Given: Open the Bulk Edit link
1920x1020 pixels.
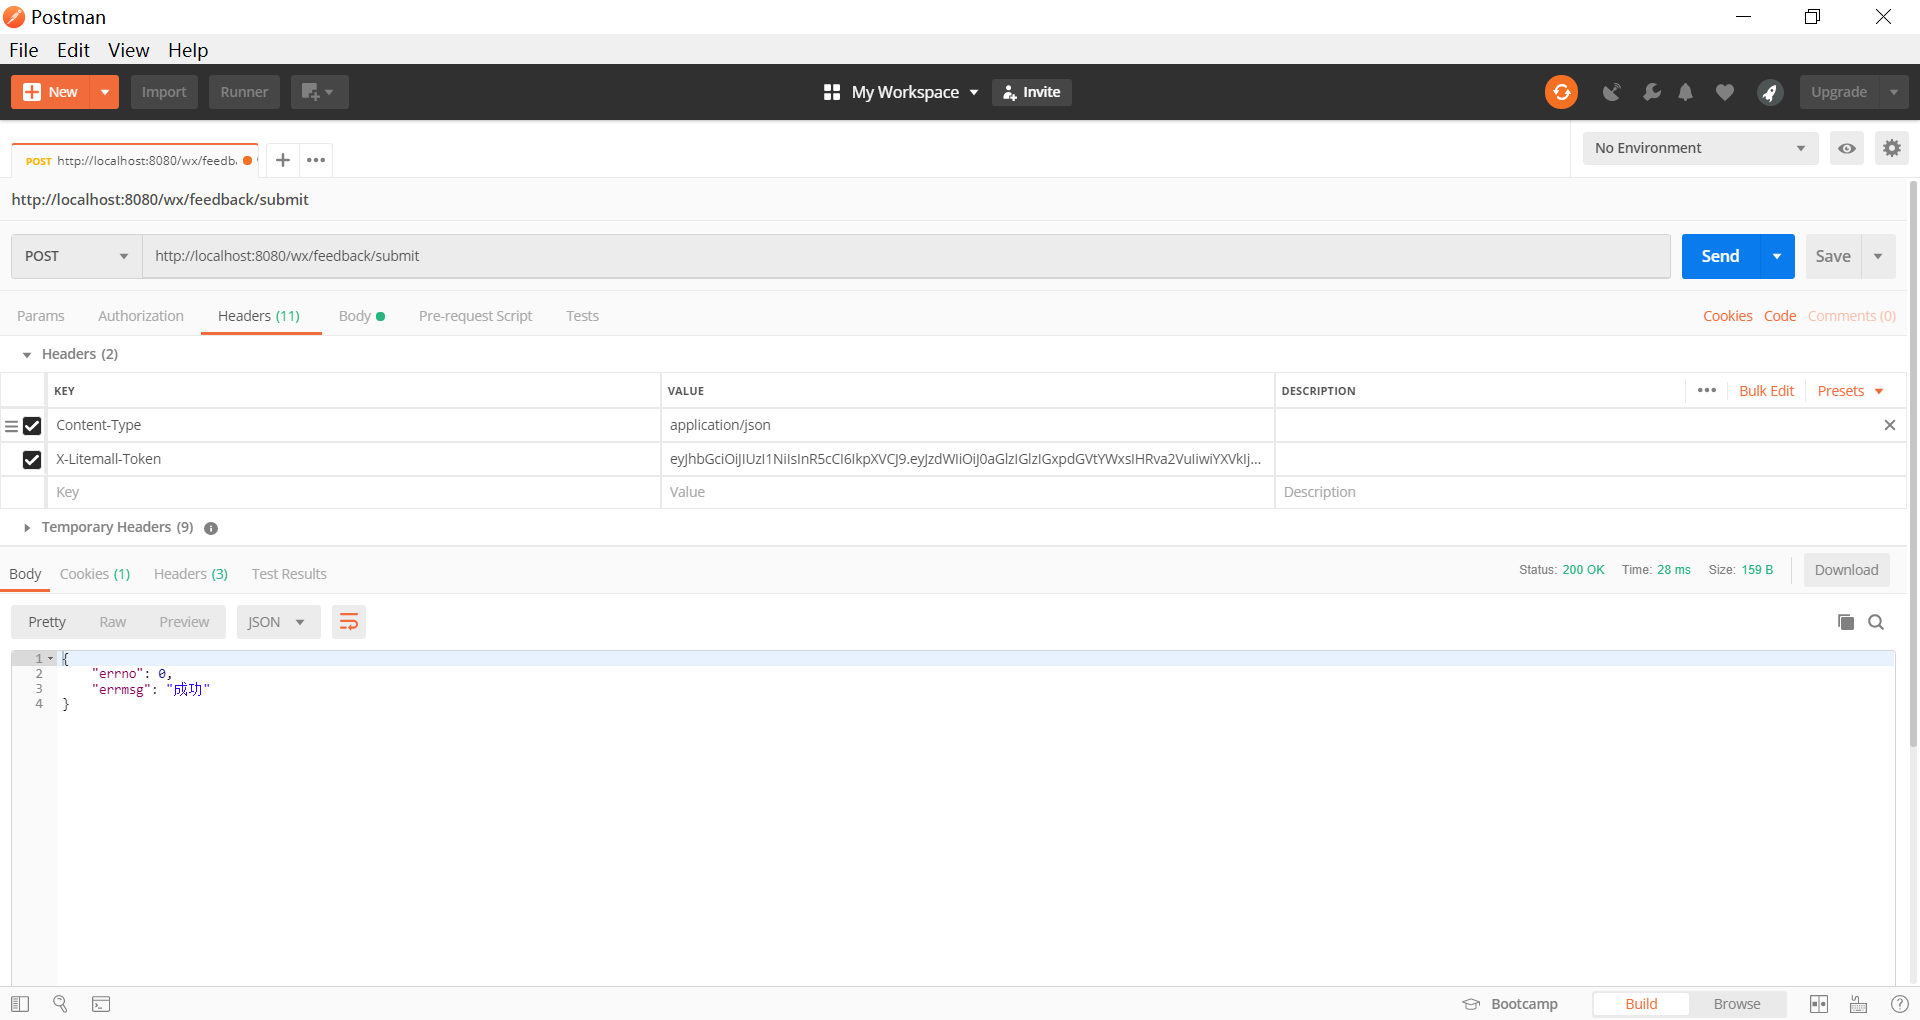Looking at the screenshot, I should coord(1766,391).
